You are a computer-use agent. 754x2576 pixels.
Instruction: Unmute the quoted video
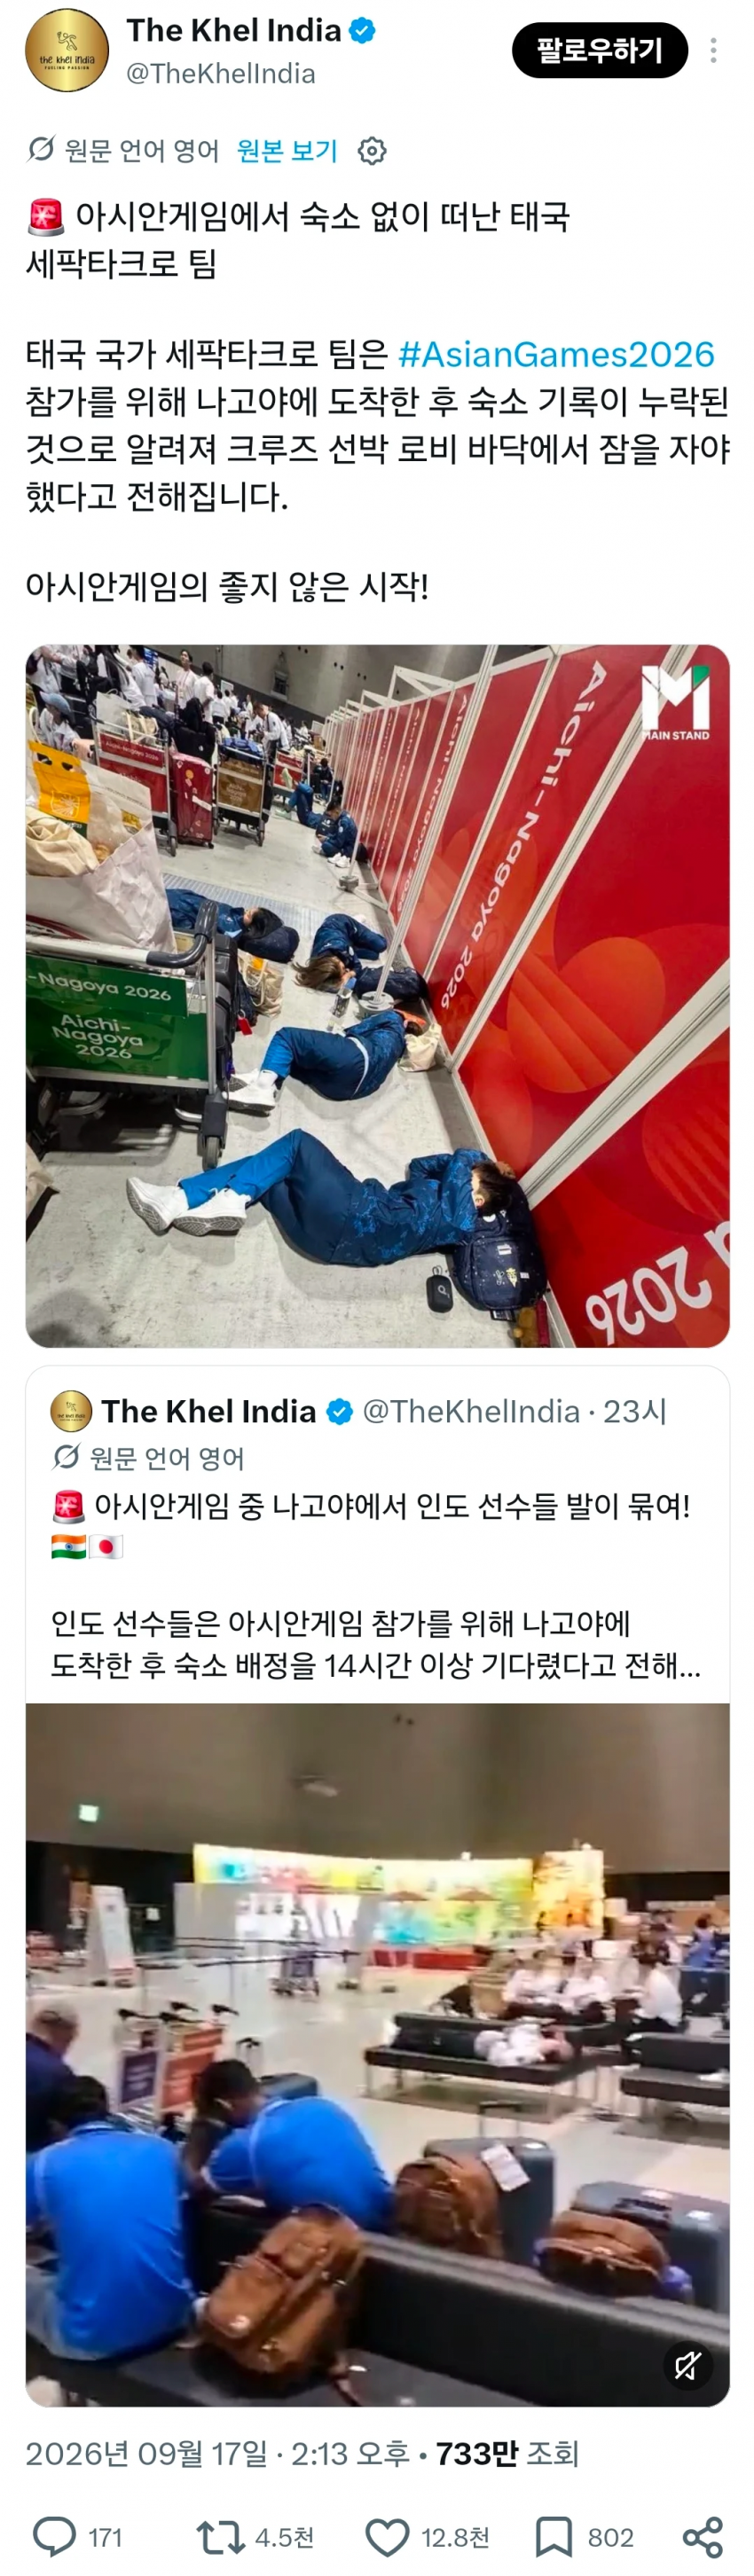(688, 2365)
